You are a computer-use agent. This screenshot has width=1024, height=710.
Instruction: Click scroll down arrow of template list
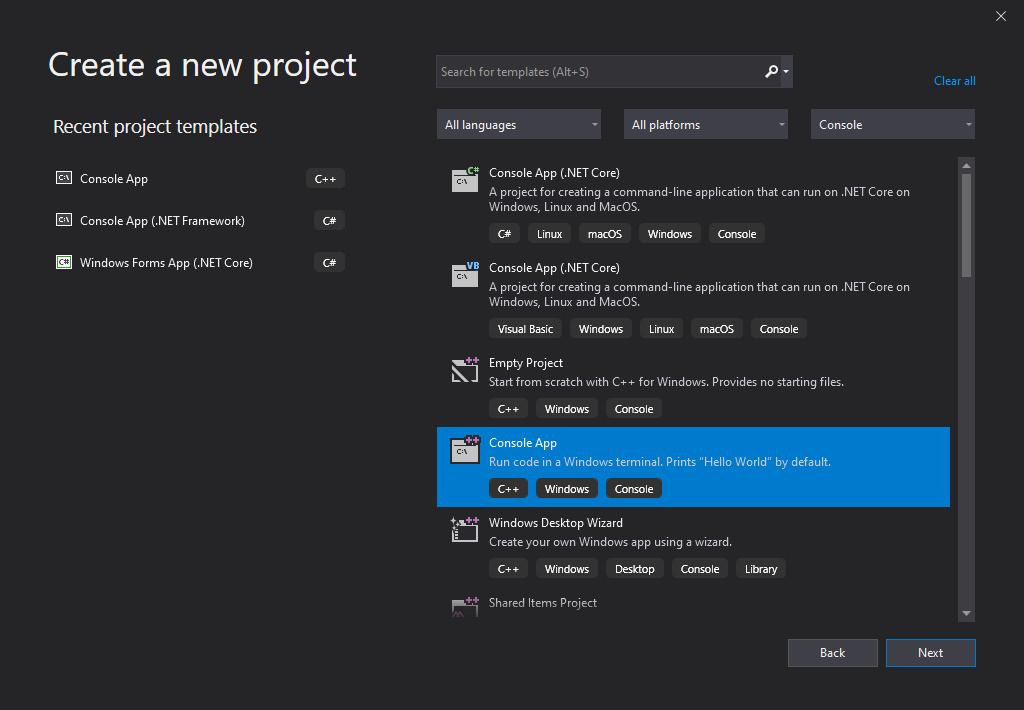click(966, 613)
